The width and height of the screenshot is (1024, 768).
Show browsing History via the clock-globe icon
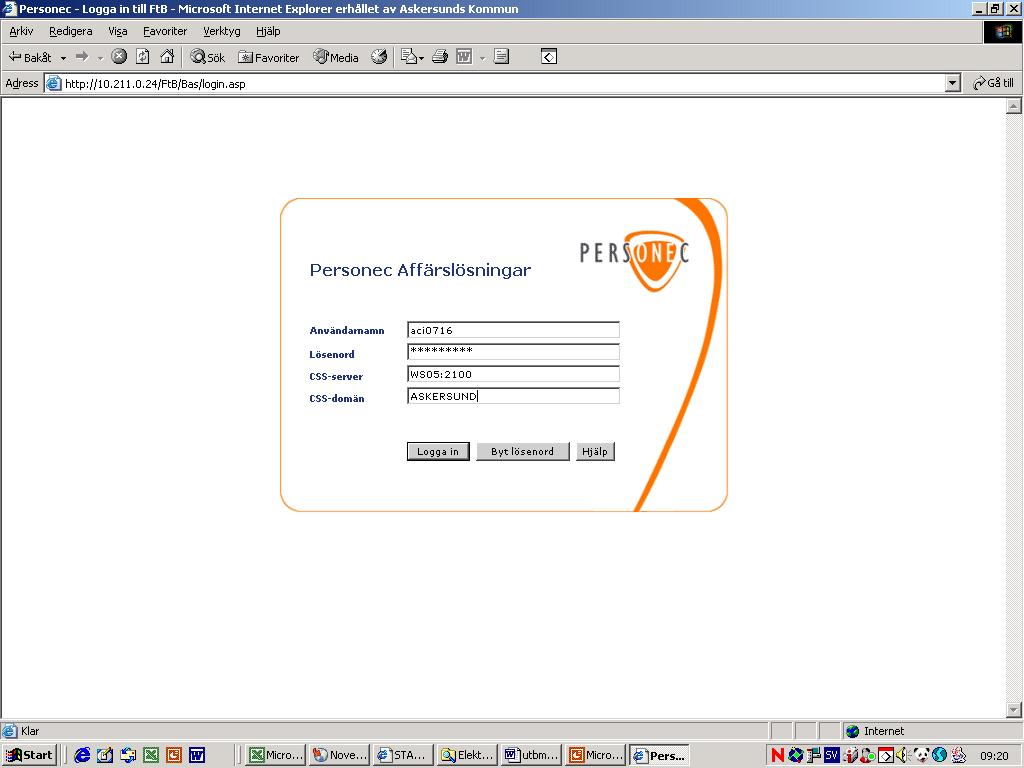(379, 57)
